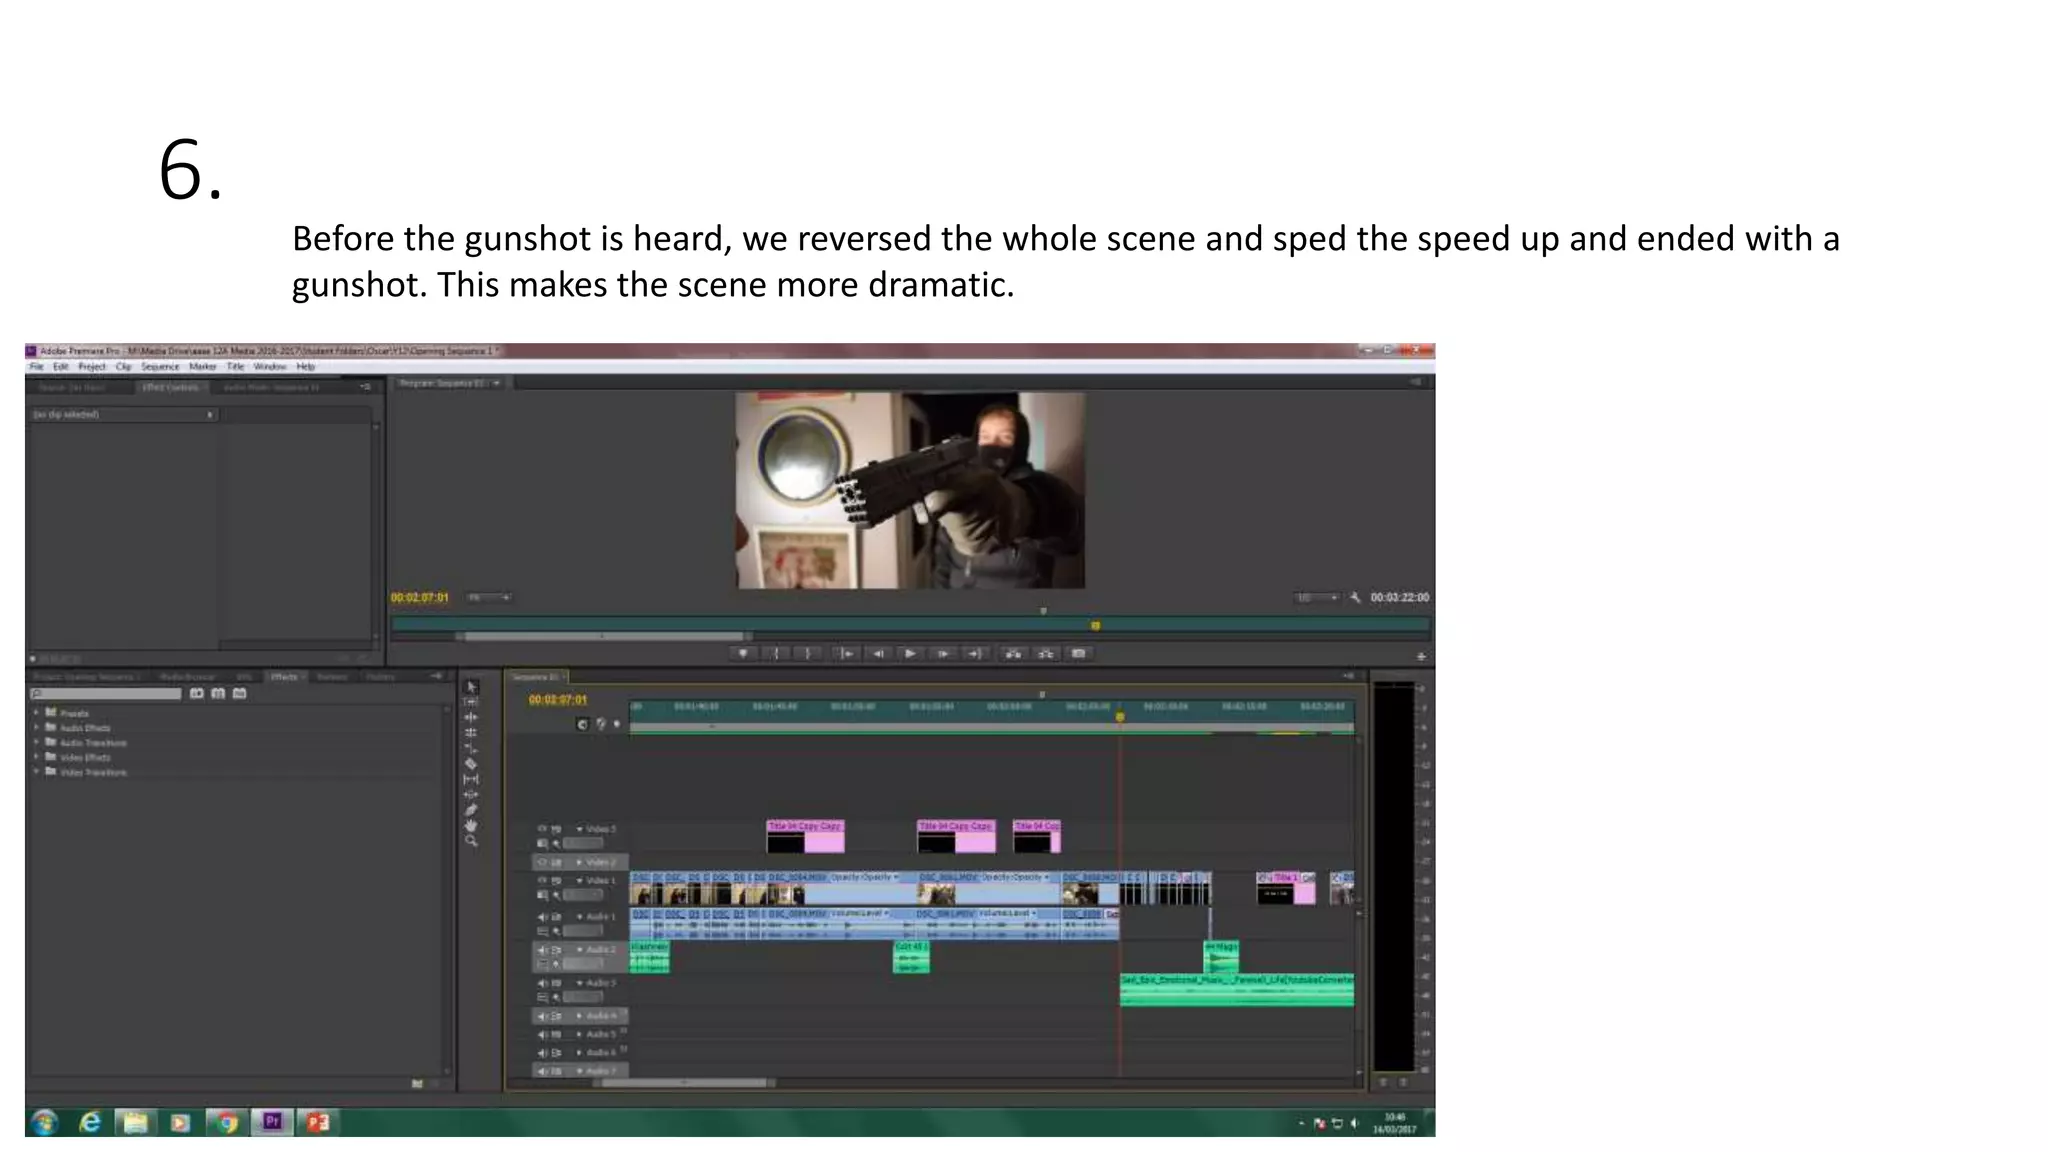
Task: Toggle sync lock on Video 1 track
Action: coord(557,880)
